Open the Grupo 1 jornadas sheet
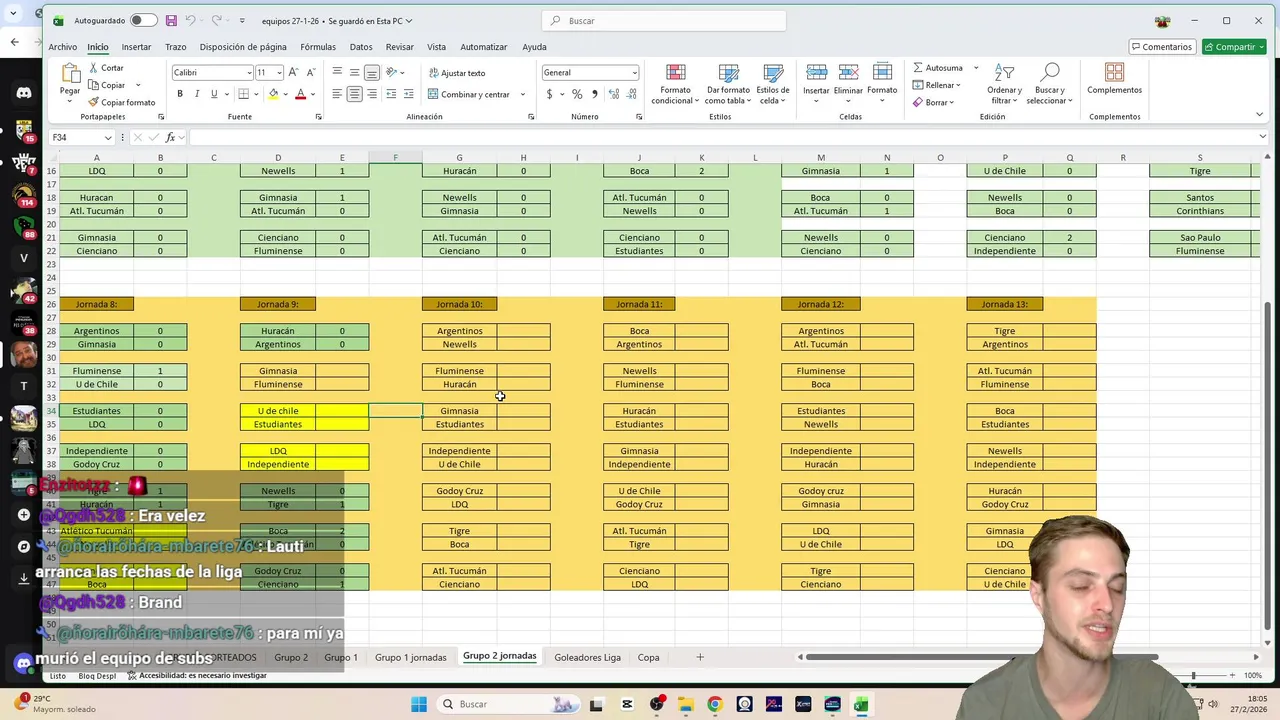Viewport: 1280px width, 720px height. click(x=410, y=657)
